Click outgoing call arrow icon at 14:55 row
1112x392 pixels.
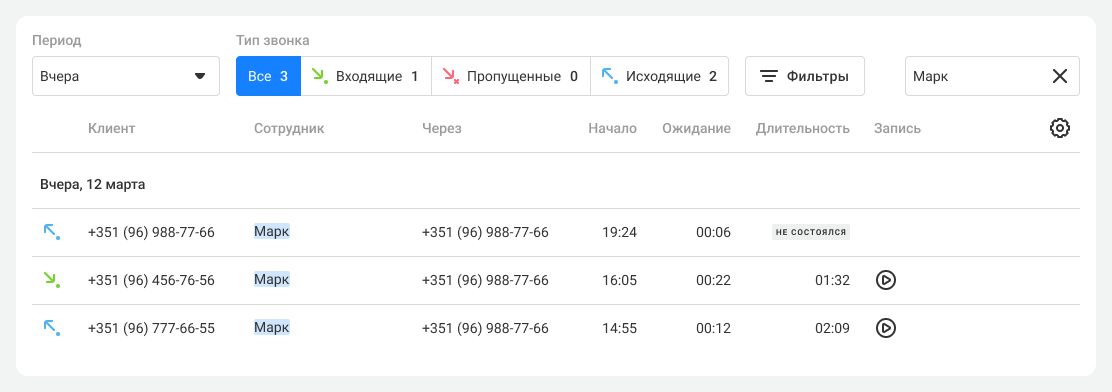coord(52,327)
